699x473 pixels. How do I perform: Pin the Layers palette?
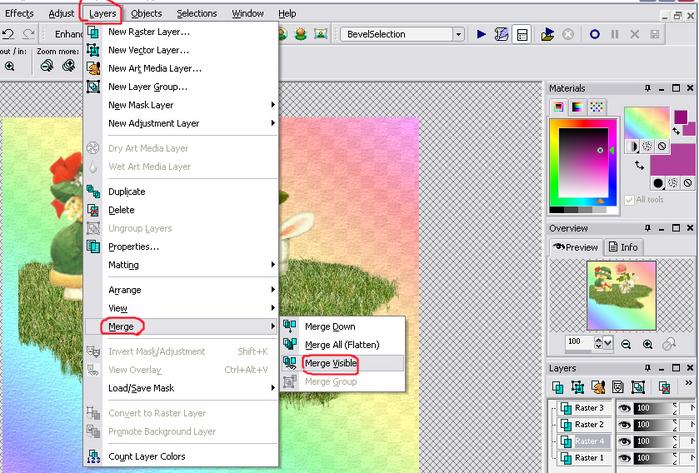click(648, 368)
